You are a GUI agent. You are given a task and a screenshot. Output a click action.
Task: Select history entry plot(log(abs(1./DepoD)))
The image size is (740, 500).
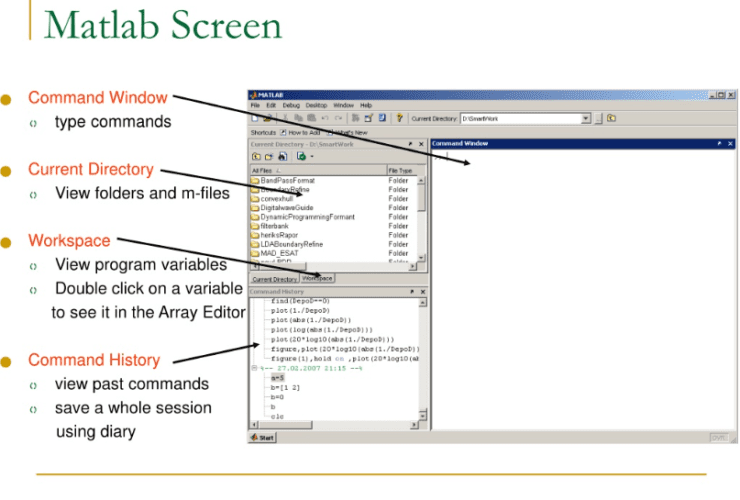pos(322,330)
